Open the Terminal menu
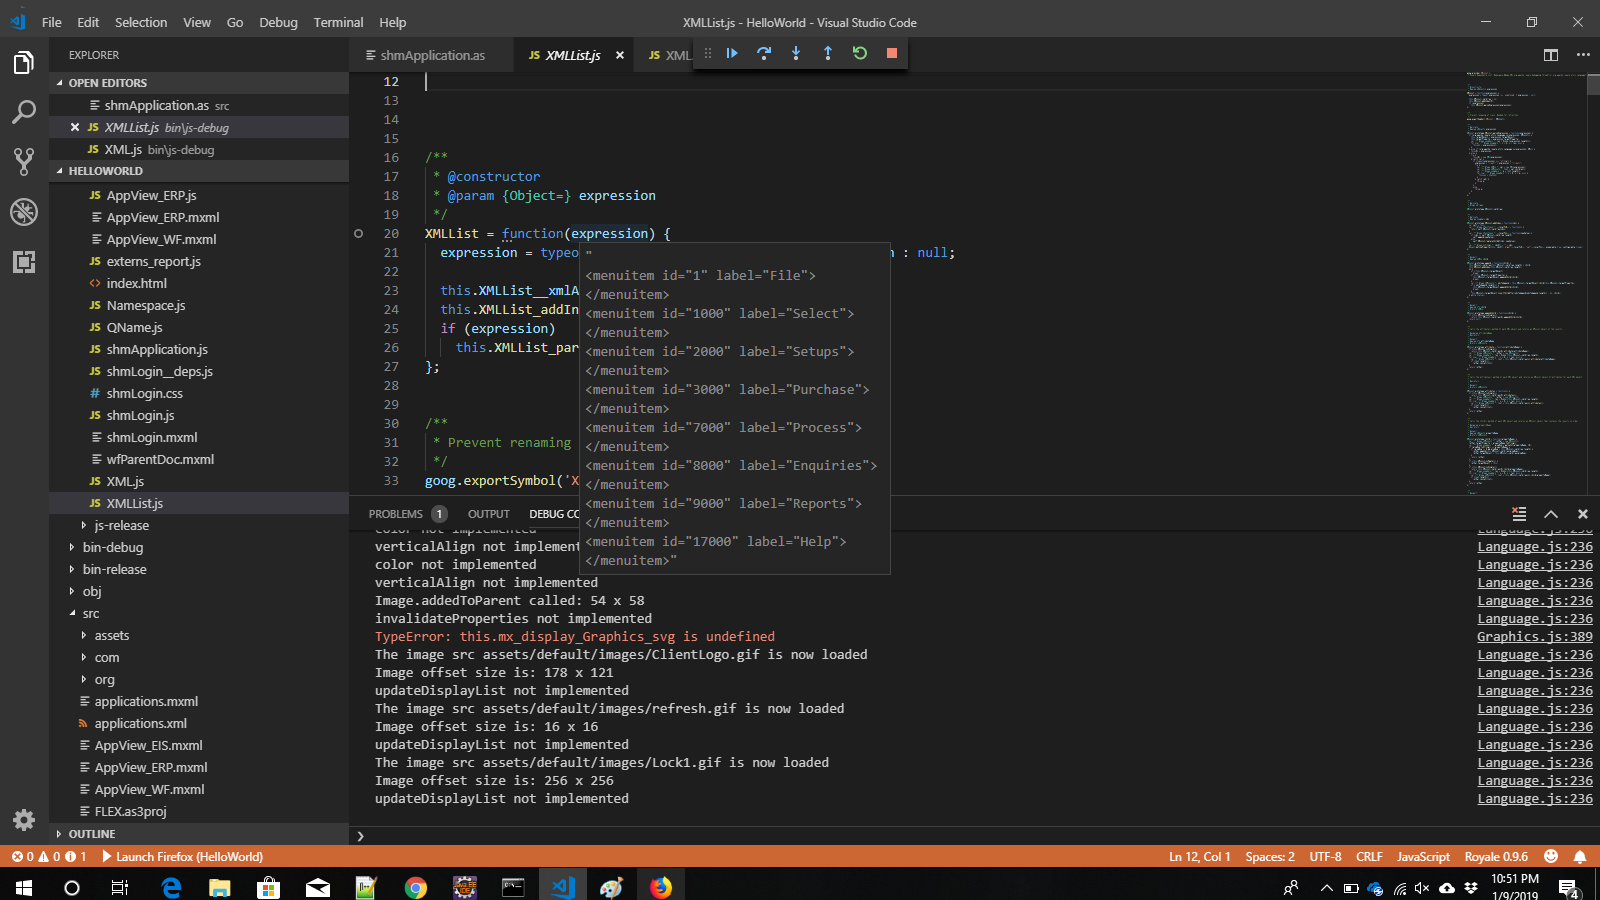1600x900 pixels. pyautogui.click(x=338, y=22)
